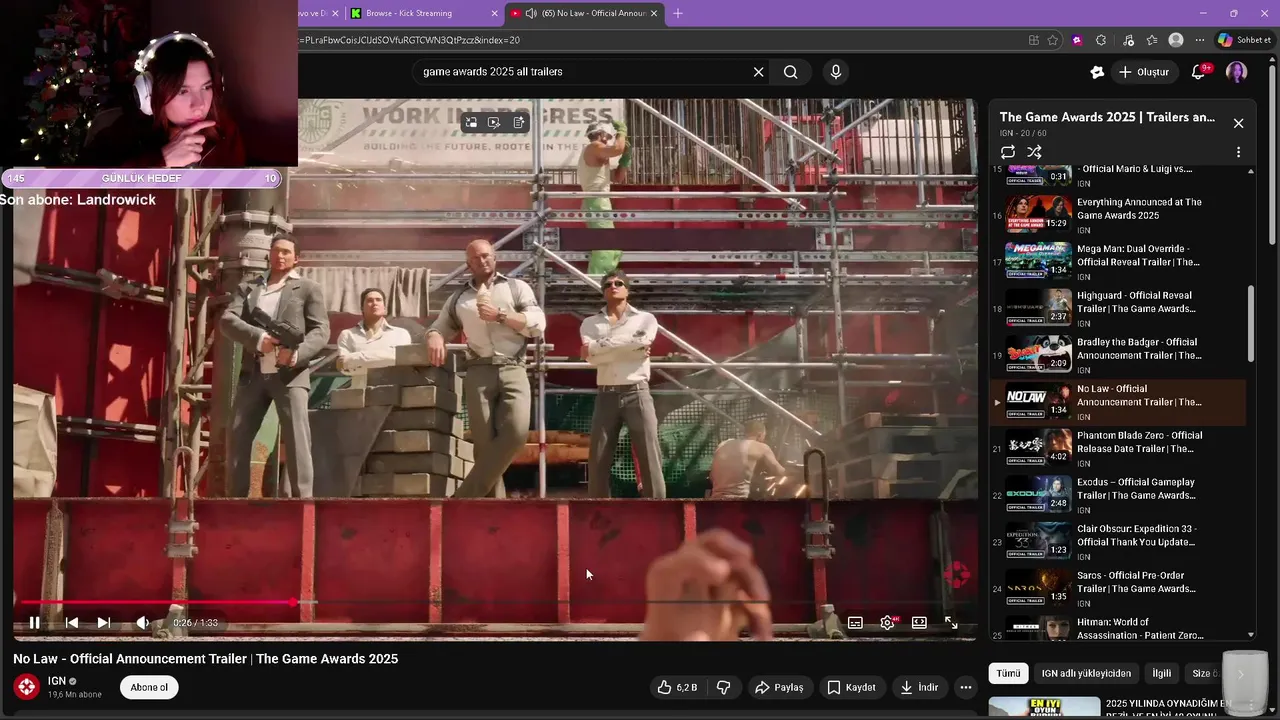Select Saros Official Pre-Order Trailer
The height and width of the screenshot is (720, 1280).
click(1118, 589)
